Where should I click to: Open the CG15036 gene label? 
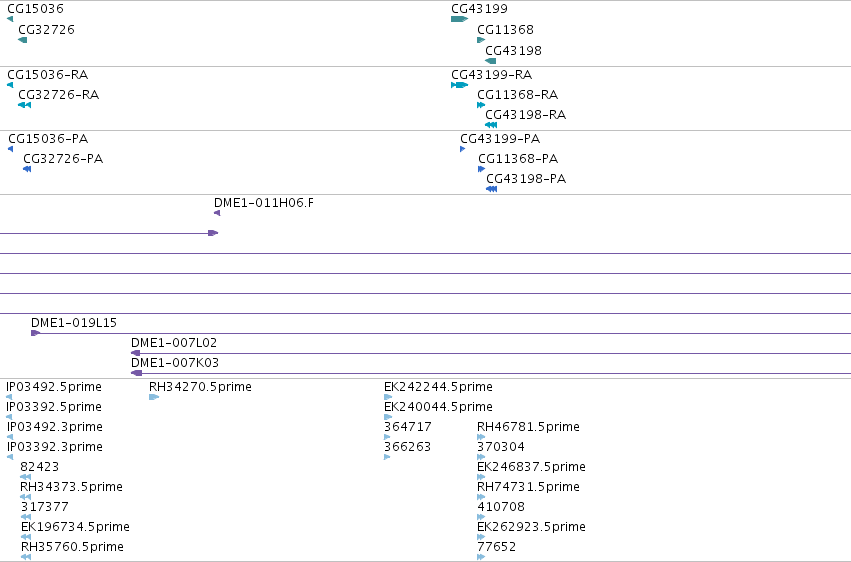coord(35,9)
